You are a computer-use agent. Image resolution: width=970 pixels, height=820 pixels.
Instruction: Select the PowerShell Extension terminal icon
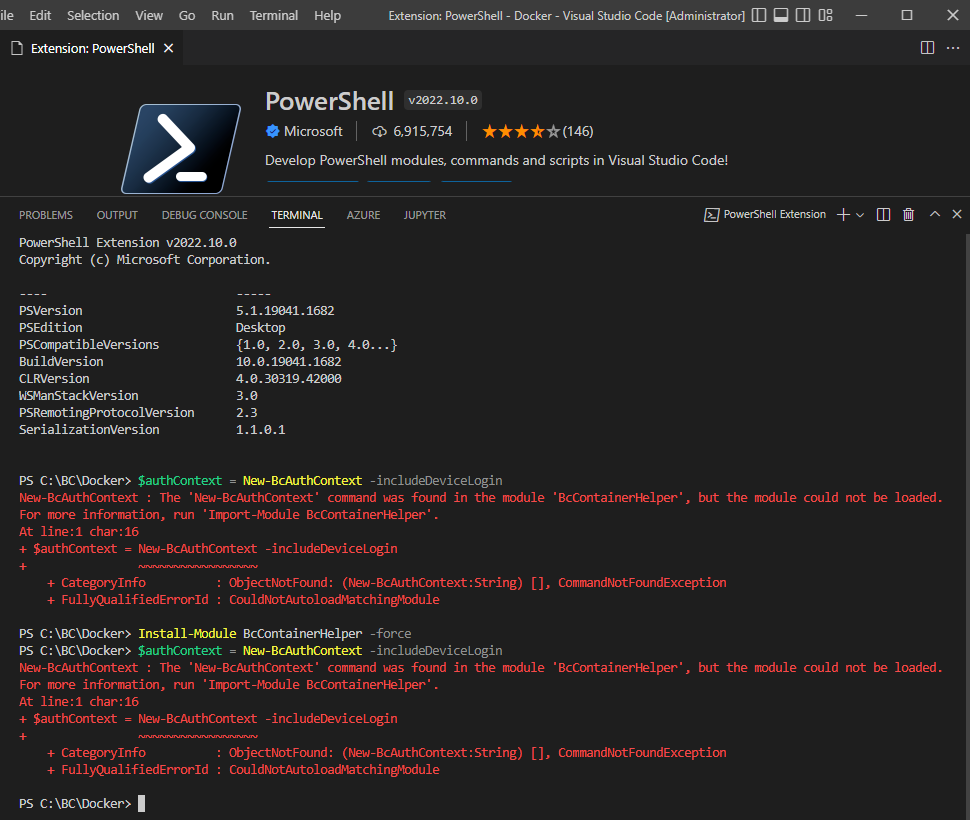713,214
